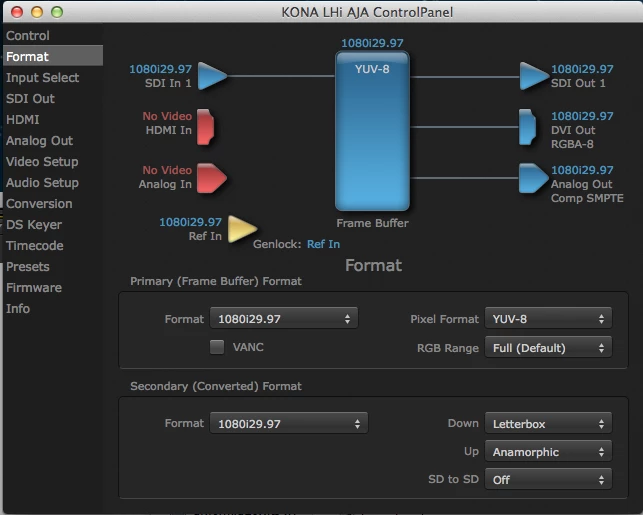The width and height of the screenshot is (643, 515).
Task: Open the Audio Setup panel
Action: 53,182
